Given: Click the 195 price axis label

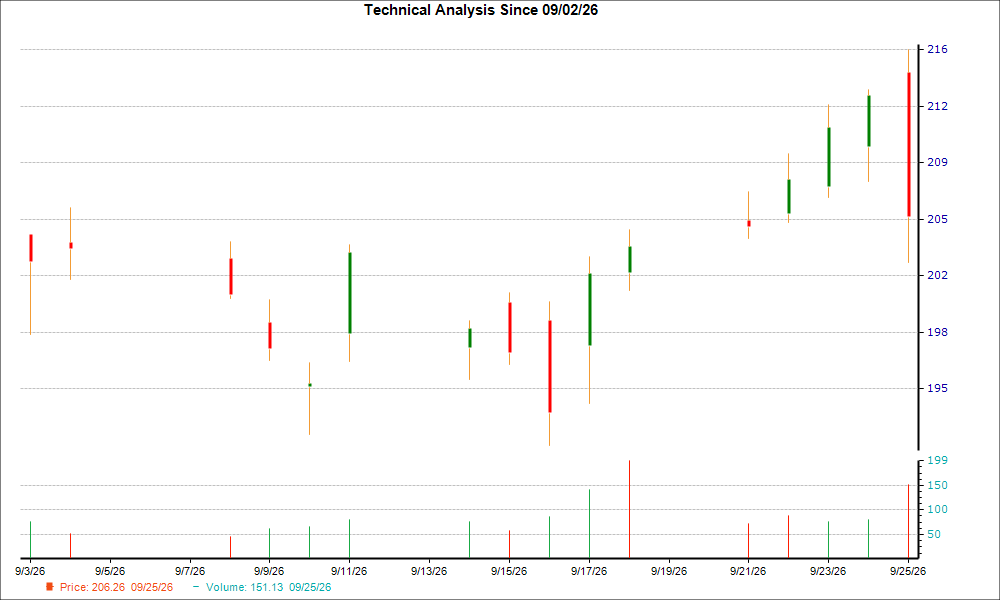Looking at the screenshot, I should tap(937, 388).
